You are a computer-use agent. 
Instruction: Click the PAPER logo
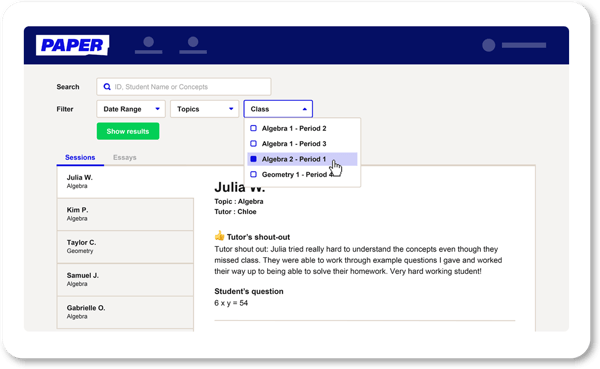click(x=72, y=45)
